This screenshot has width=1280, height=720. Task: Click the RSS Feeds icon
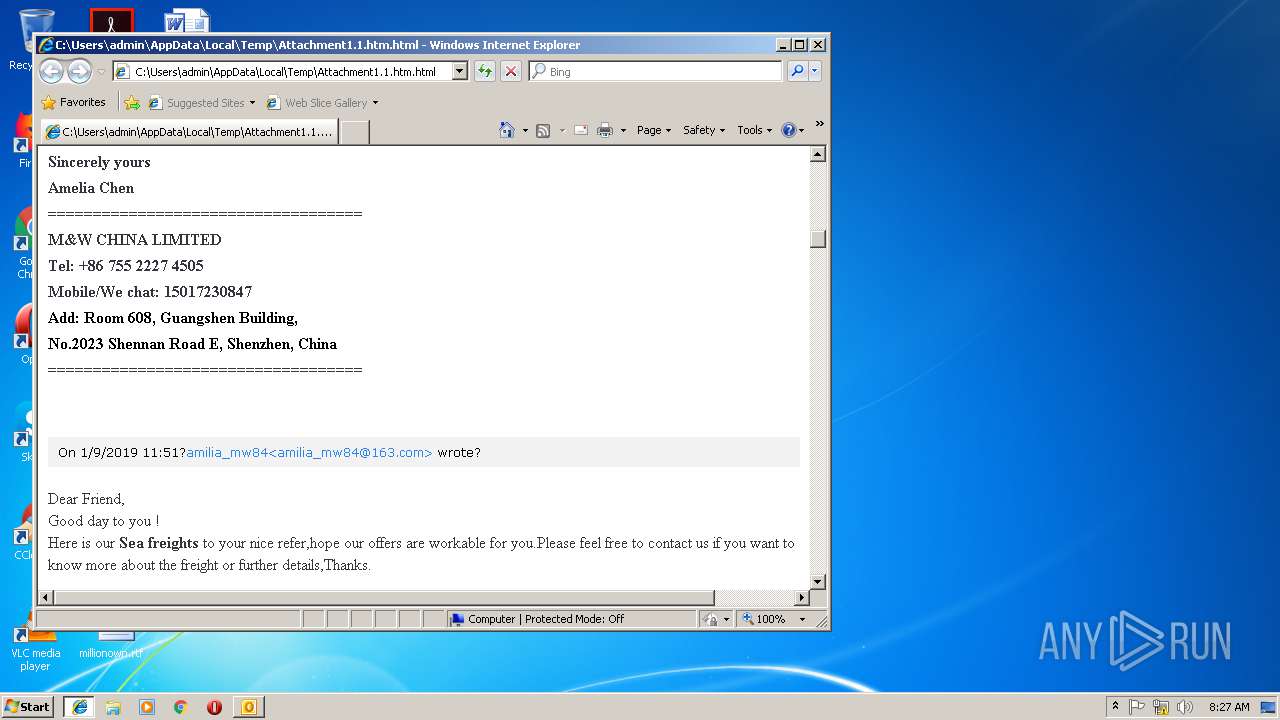point(543,130)
